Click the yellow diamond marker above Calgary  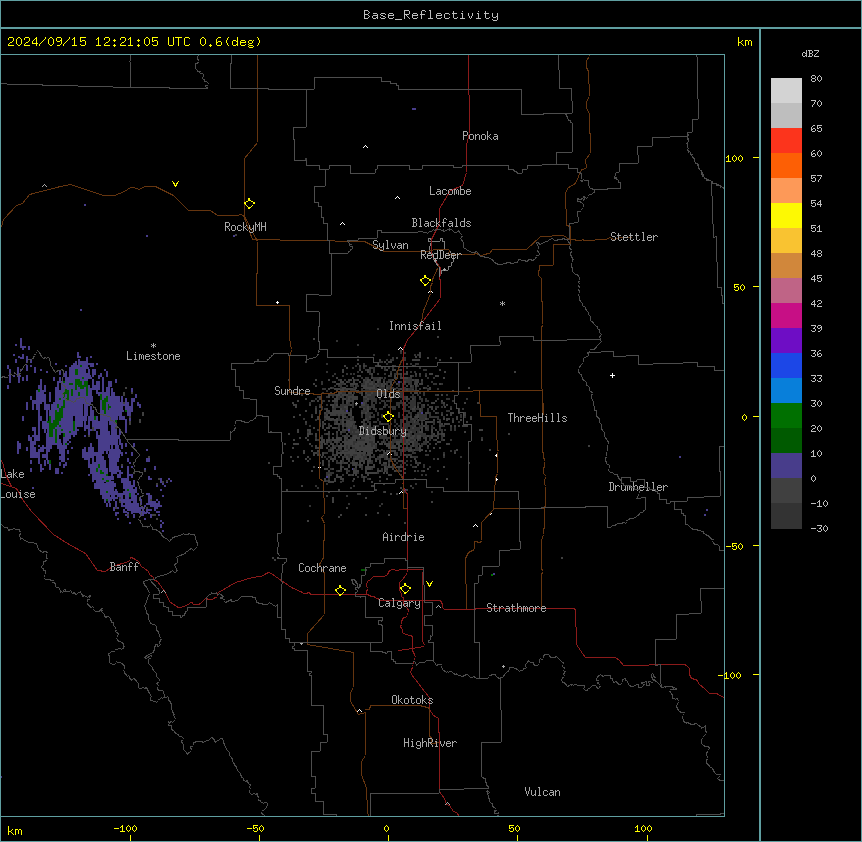pyautogui.click(x=405, y=589)
